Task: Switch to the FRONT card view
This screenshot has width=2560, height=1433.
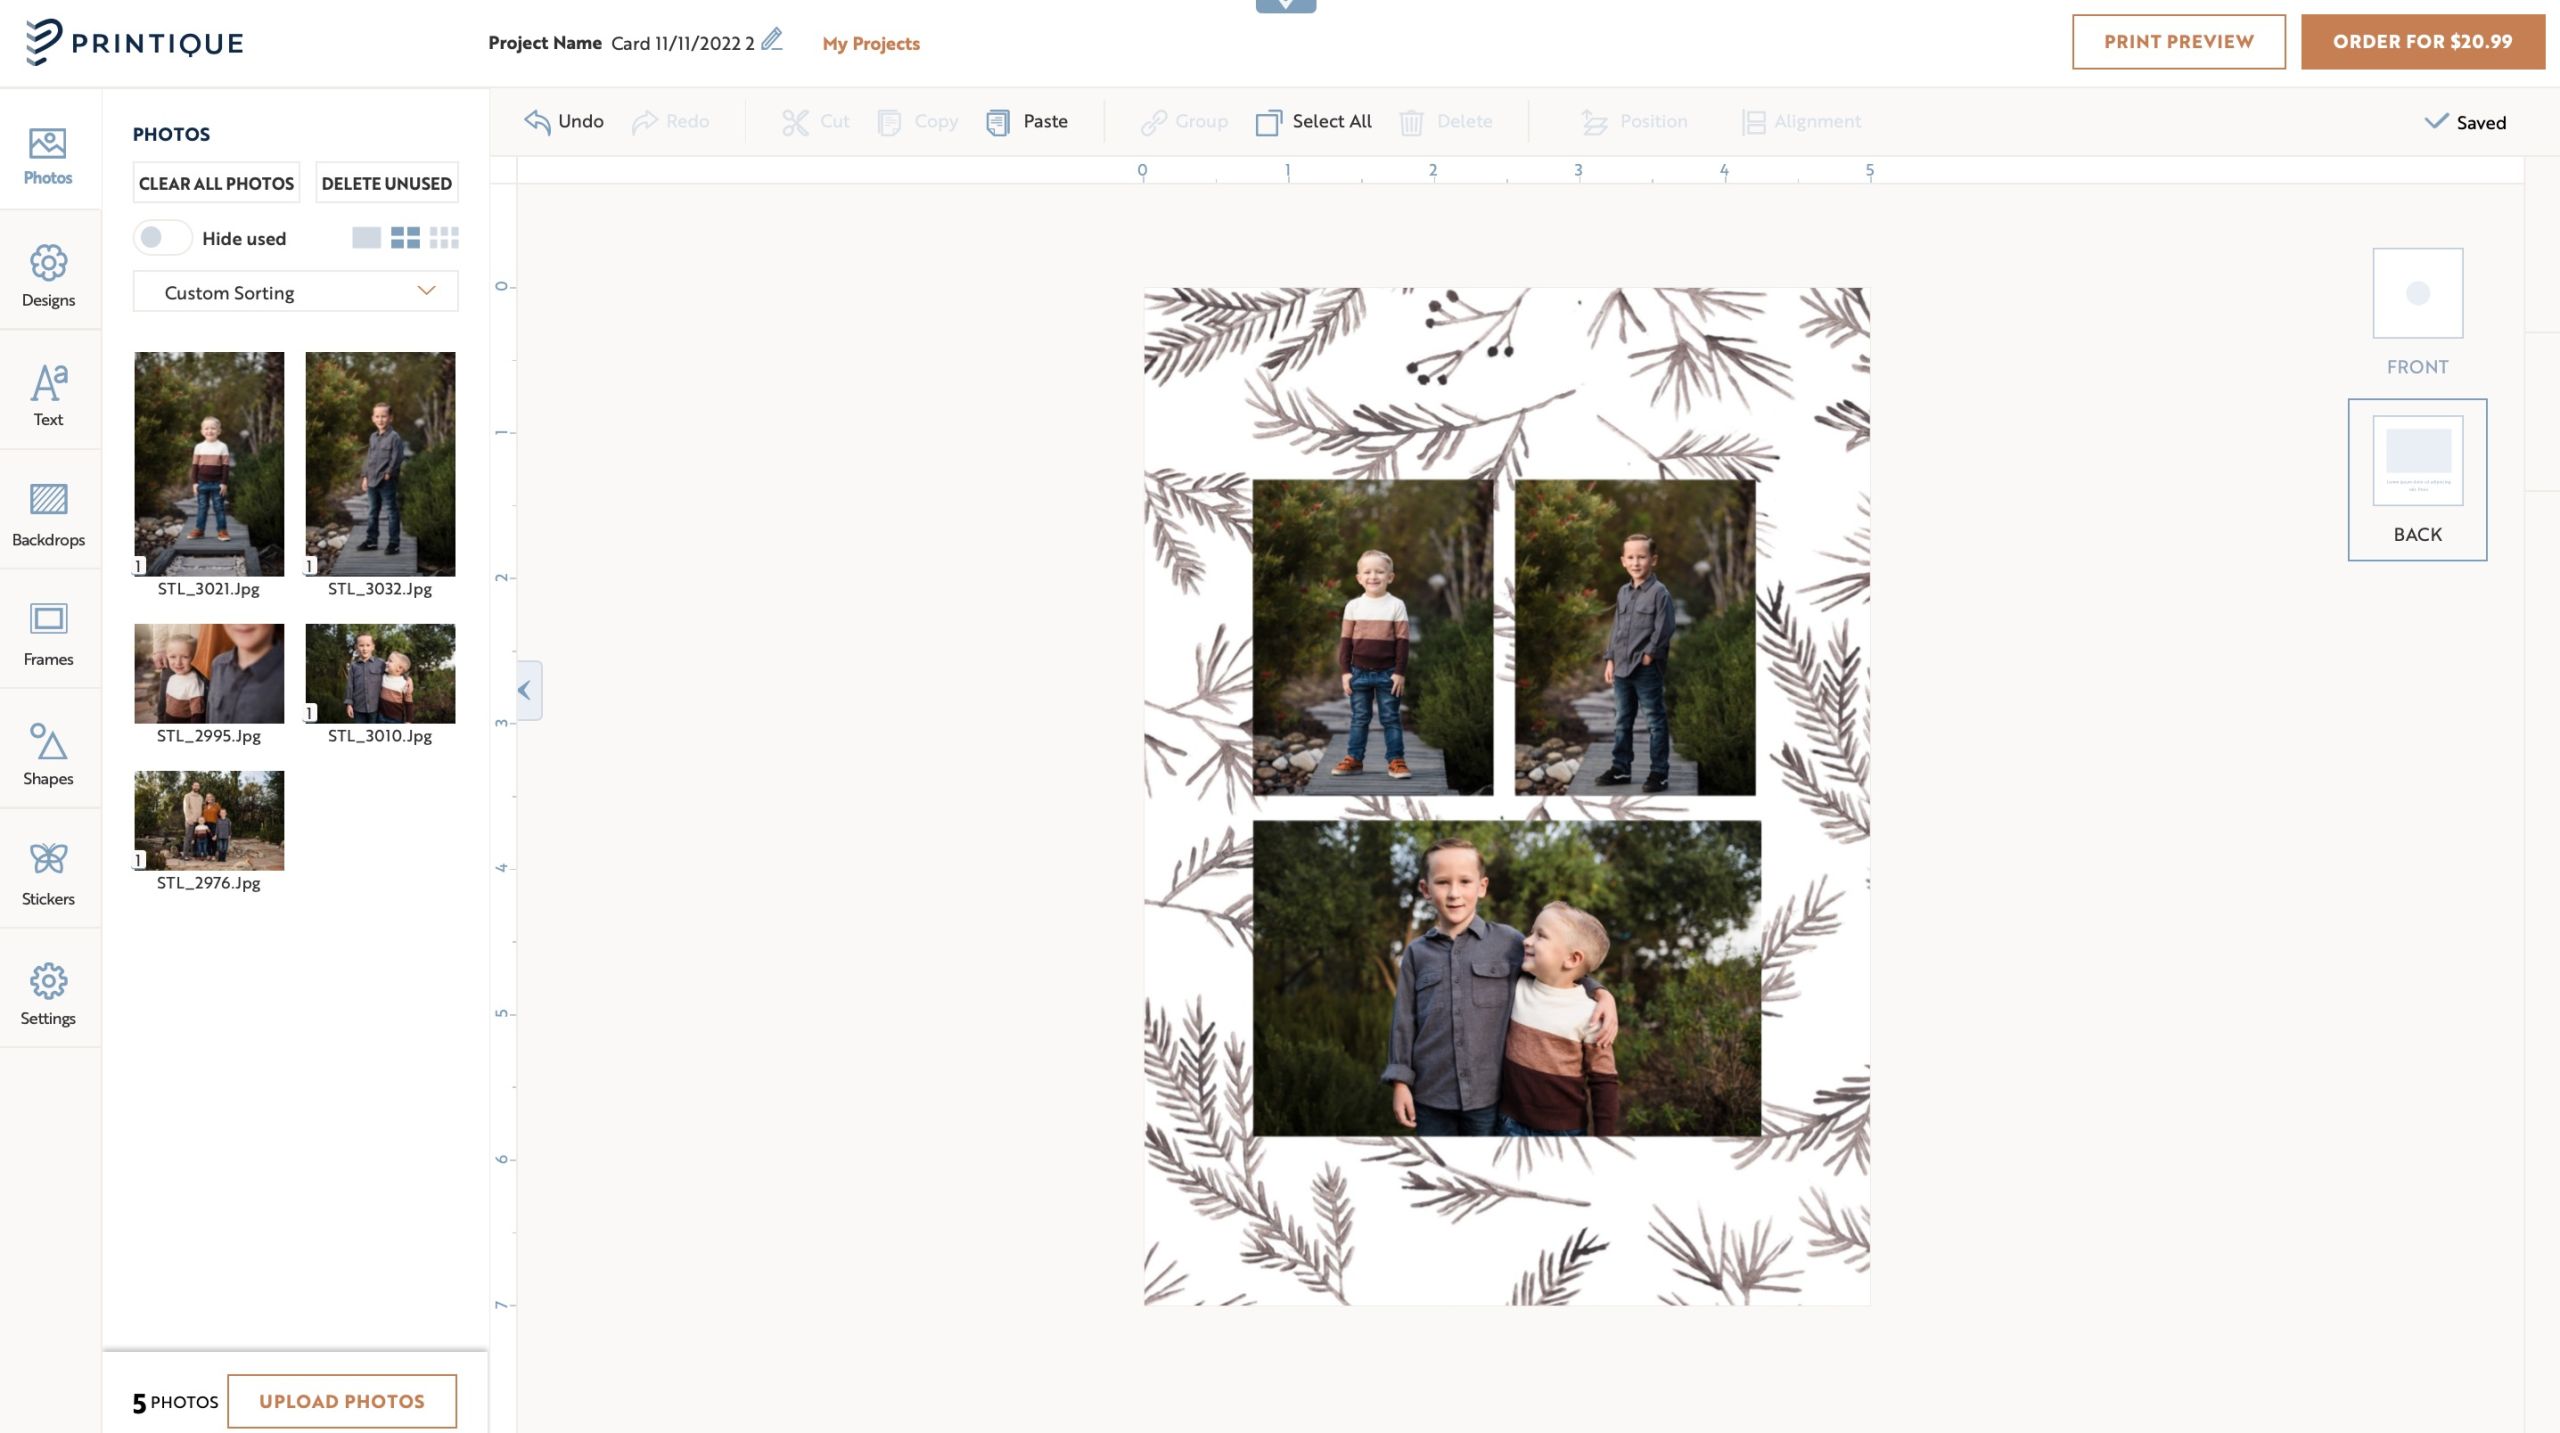Action: [2417, 293]
